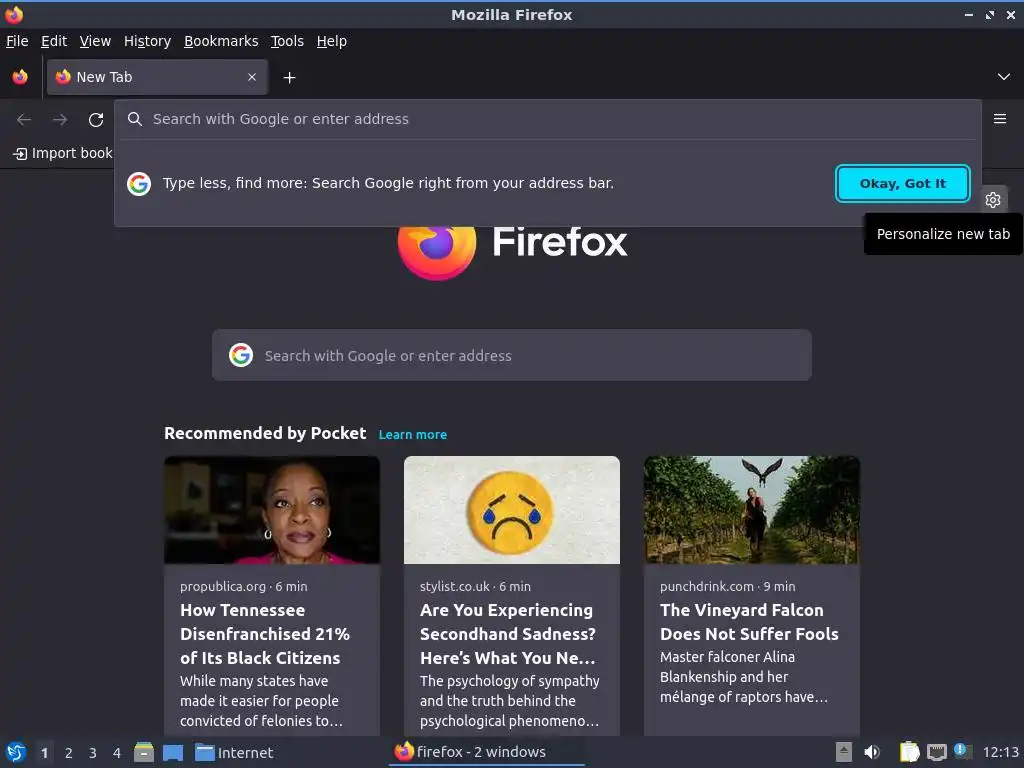Click 'propublica.org · 6 min' source text
Screen dimensions: 1024x768
click(244, 586)
